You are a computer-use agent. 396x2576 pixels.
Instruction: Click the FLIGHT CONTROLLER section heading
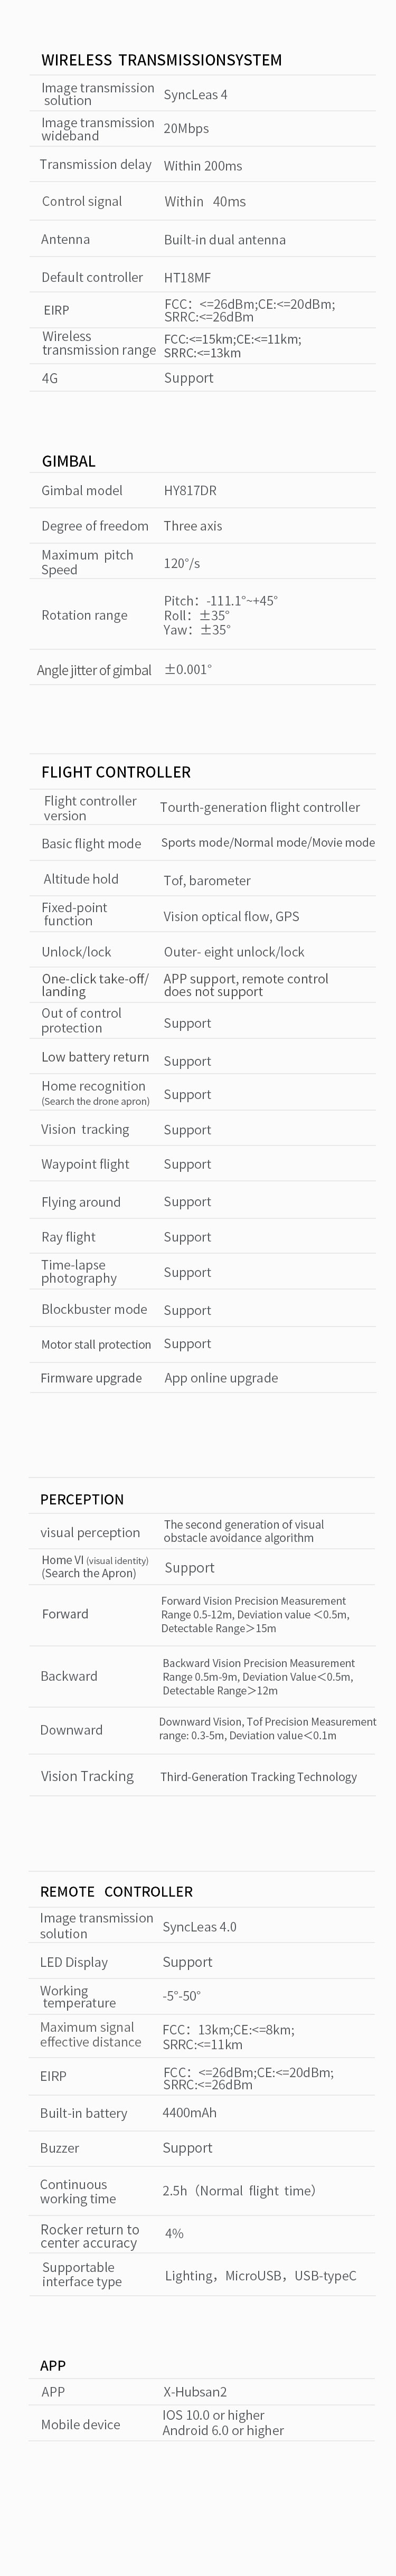click(116, 772)
